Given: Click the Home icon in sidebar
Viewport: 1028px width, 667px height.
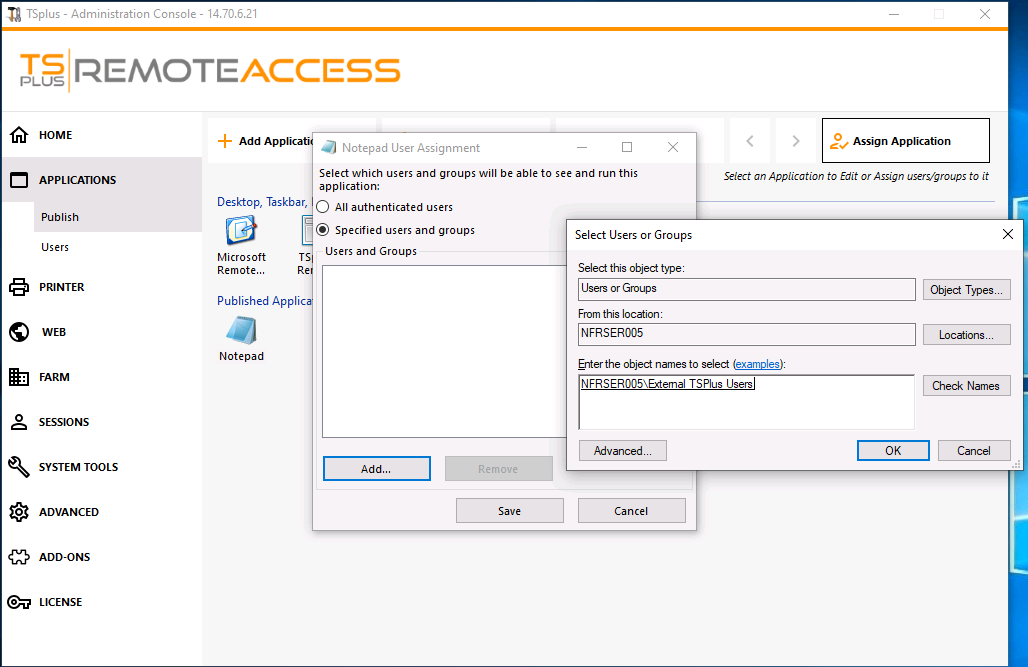Looking at the screenshot, I should [18, 135].
